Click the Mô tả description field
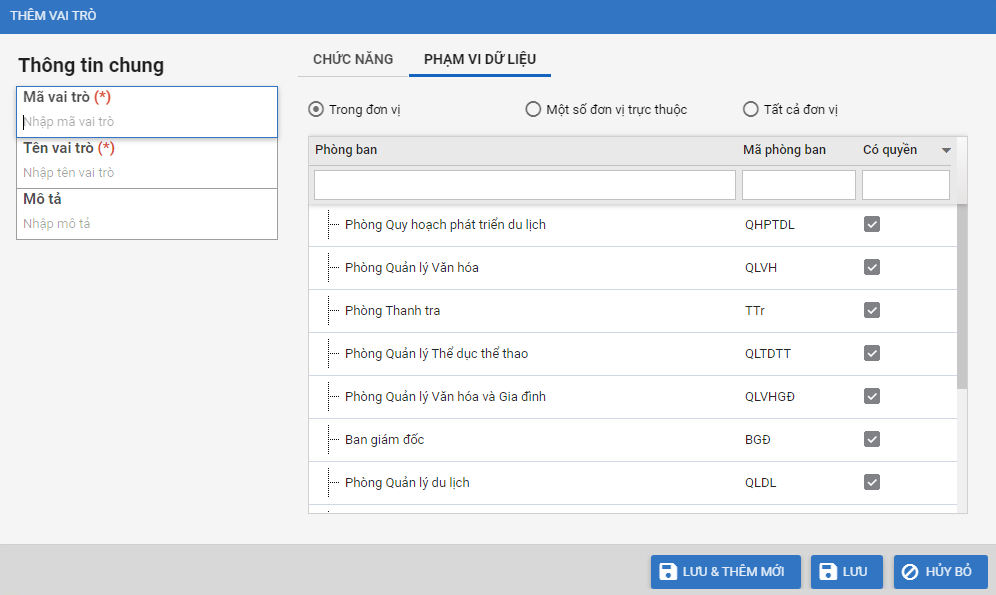Viewport: 996px width, 595px height. point(147,224)
